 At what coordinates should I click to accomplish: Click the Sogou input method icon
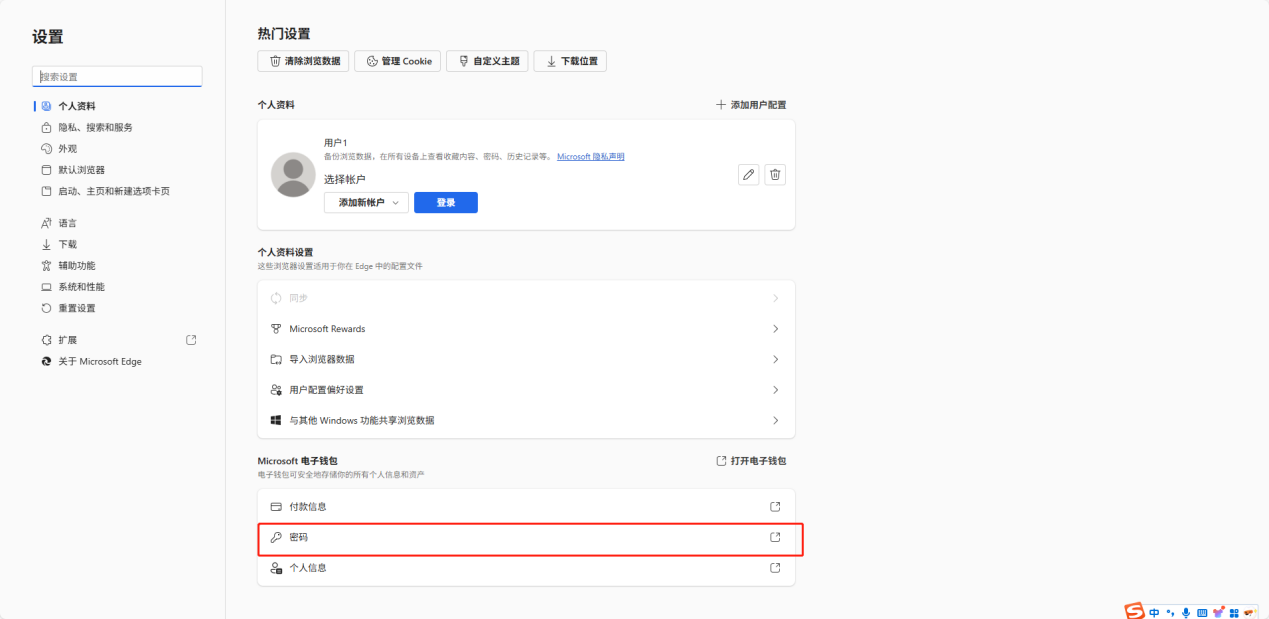pos(1134,611)
